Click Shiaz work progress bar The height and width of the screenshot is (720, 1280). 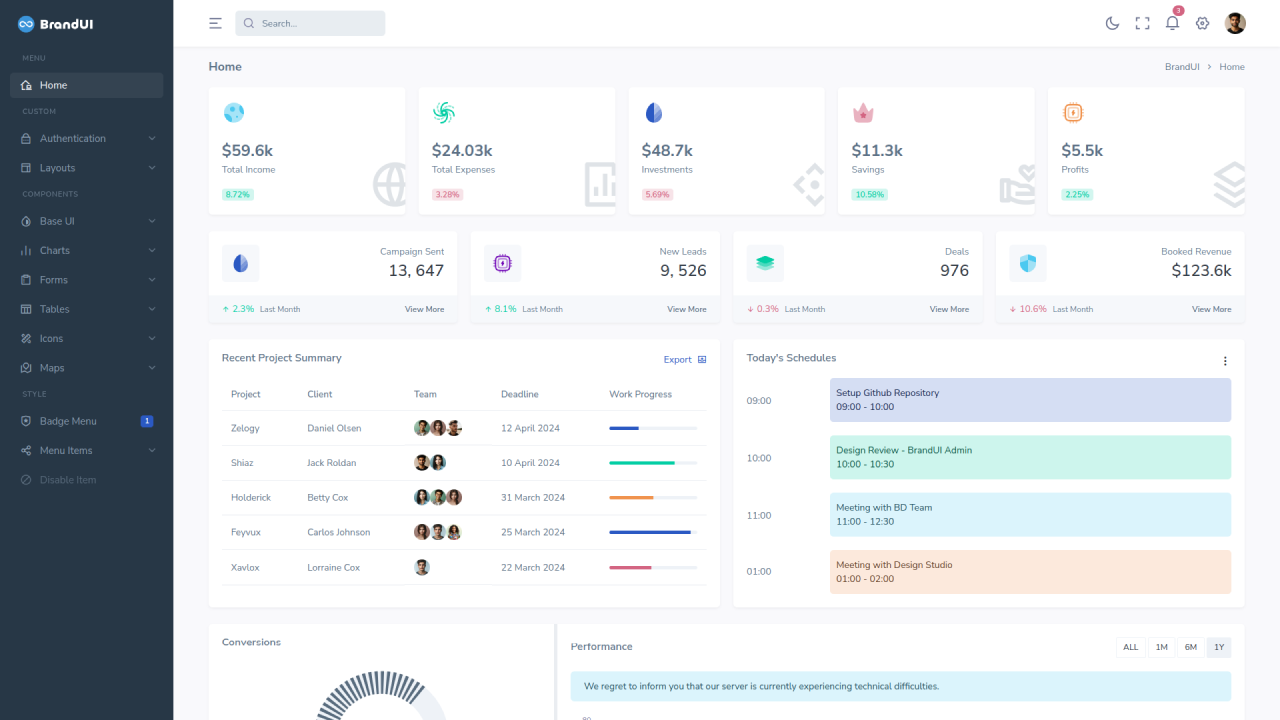point(653,463)
